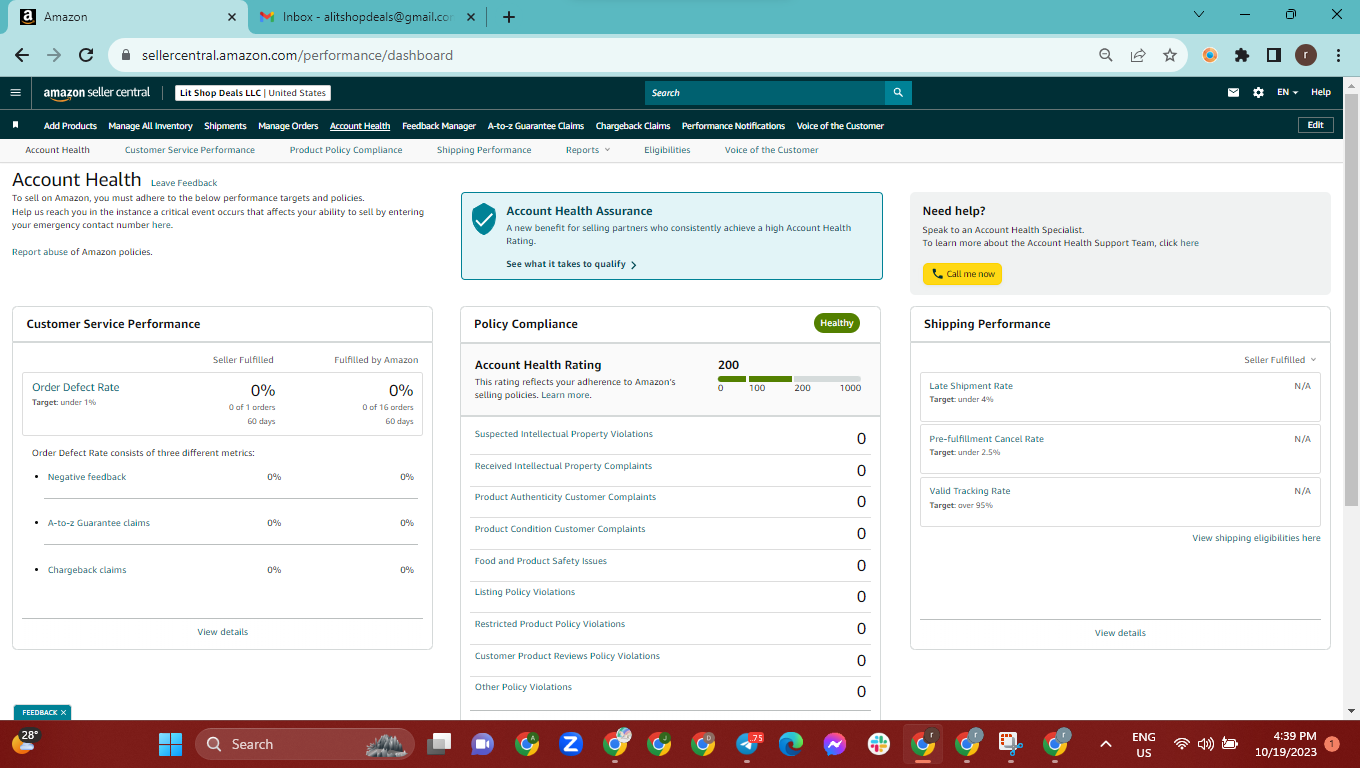Image resolution: width=1360 pixels, height=768 pixels.
Task: Click the magnifier search button in Seller Central
Action: pos(898,93)
